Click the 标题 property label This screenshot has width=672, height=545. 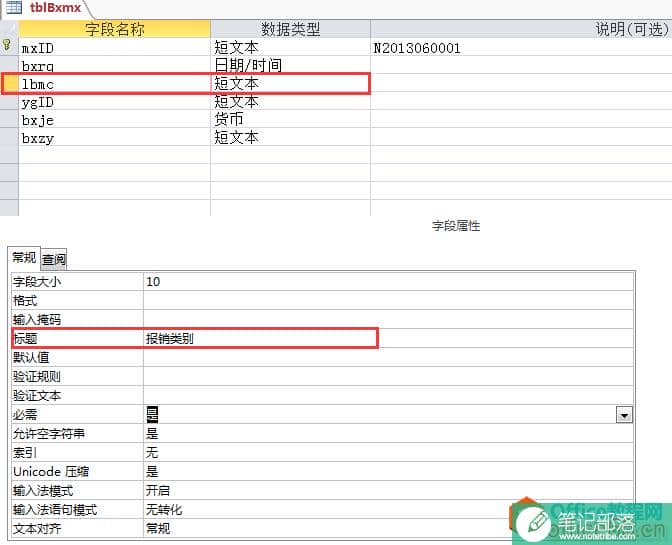(x=25, y=338)
